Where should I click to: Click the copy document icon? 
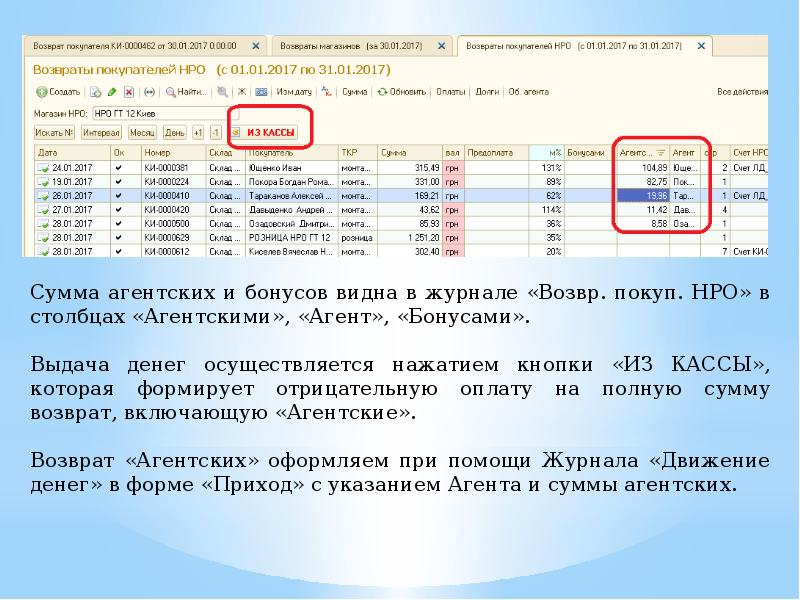(96, 91)
